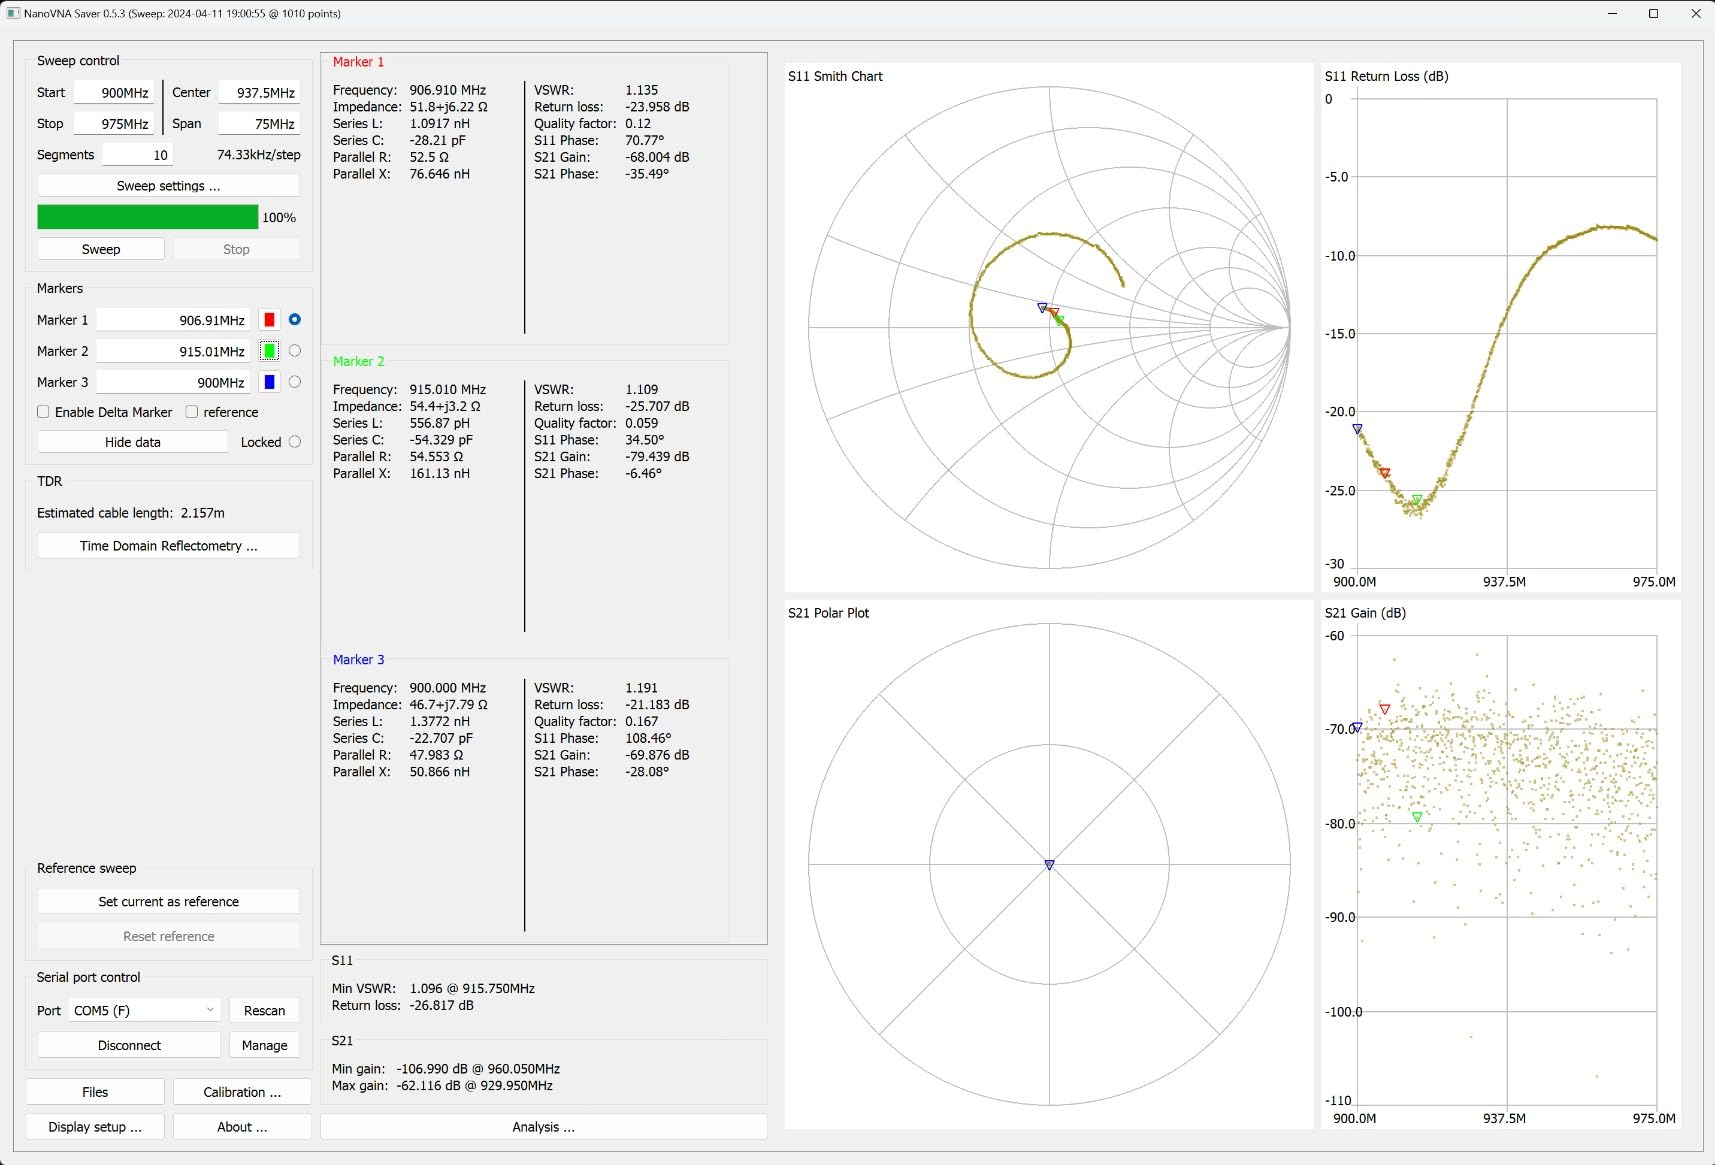Open serial port Manage settings

pos(263,1045)
